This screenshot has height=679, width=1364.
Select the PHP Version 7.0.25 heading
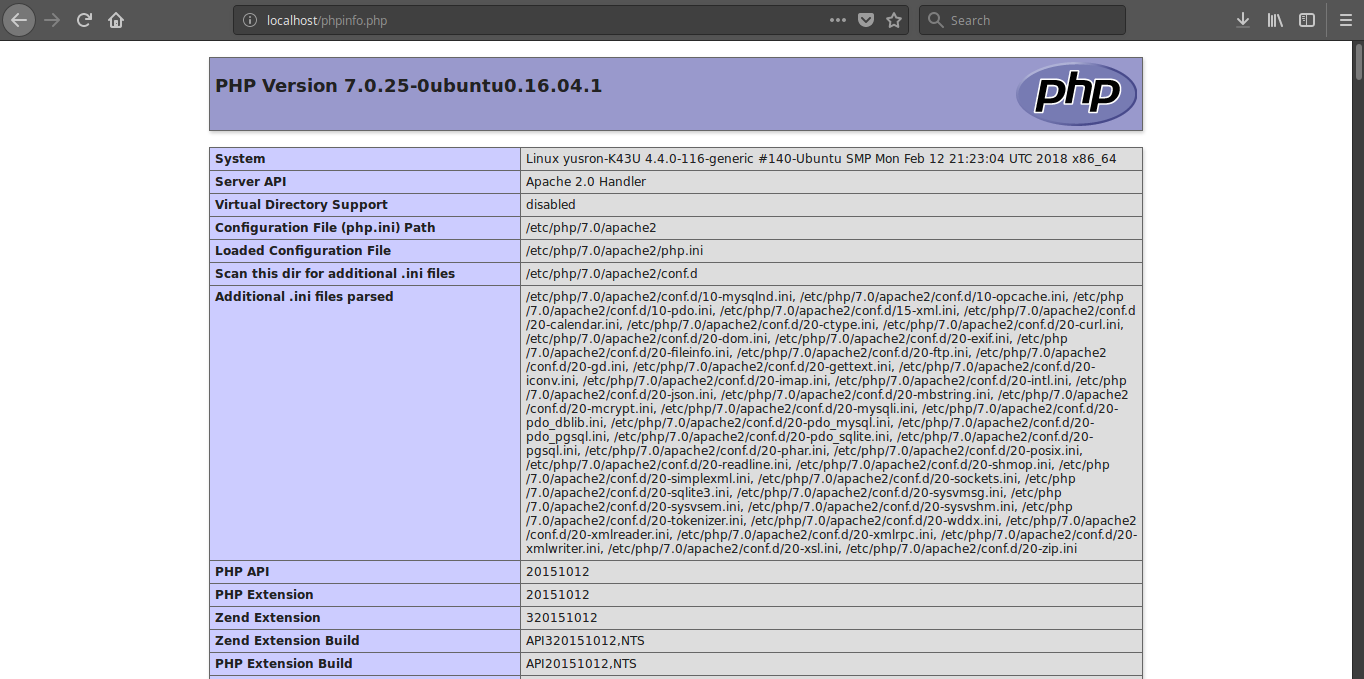(x=408, y=86)
